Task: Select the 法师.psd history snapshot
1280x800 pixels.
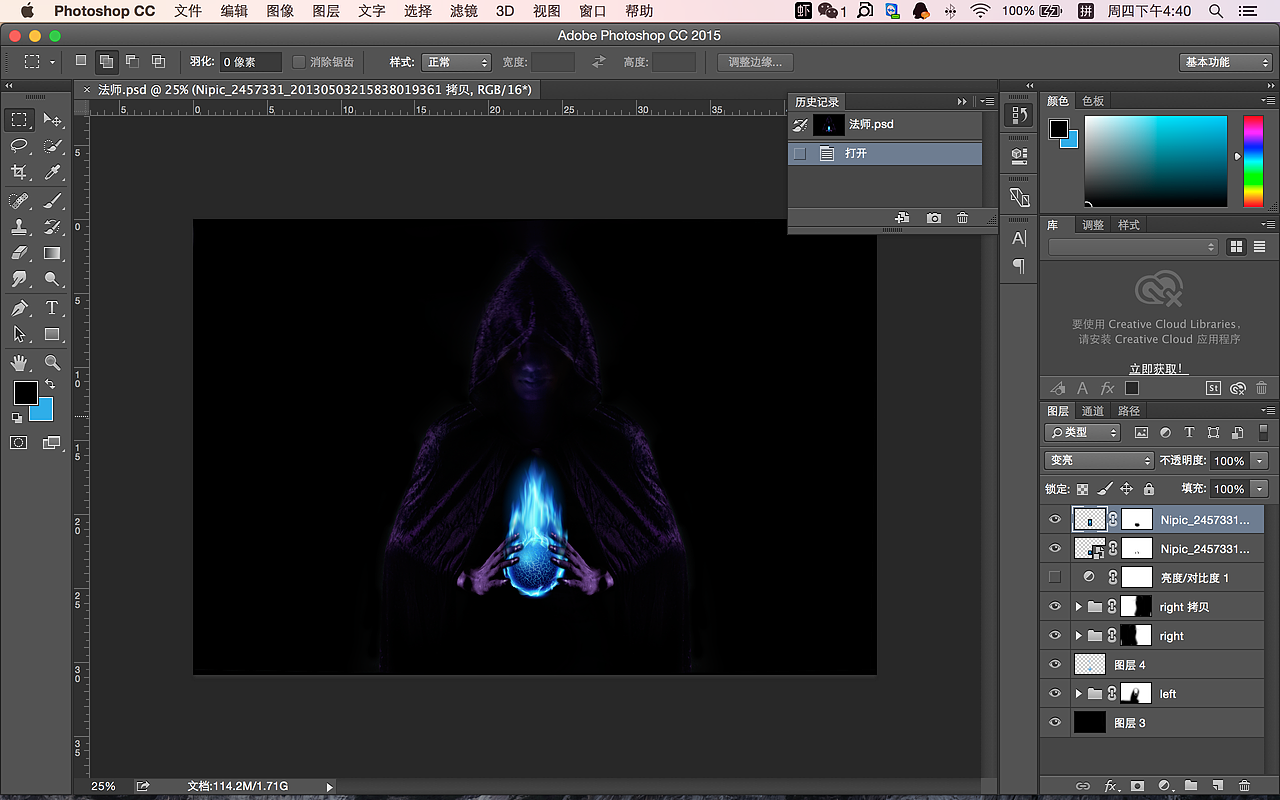Action: click(x=885, y=125)
